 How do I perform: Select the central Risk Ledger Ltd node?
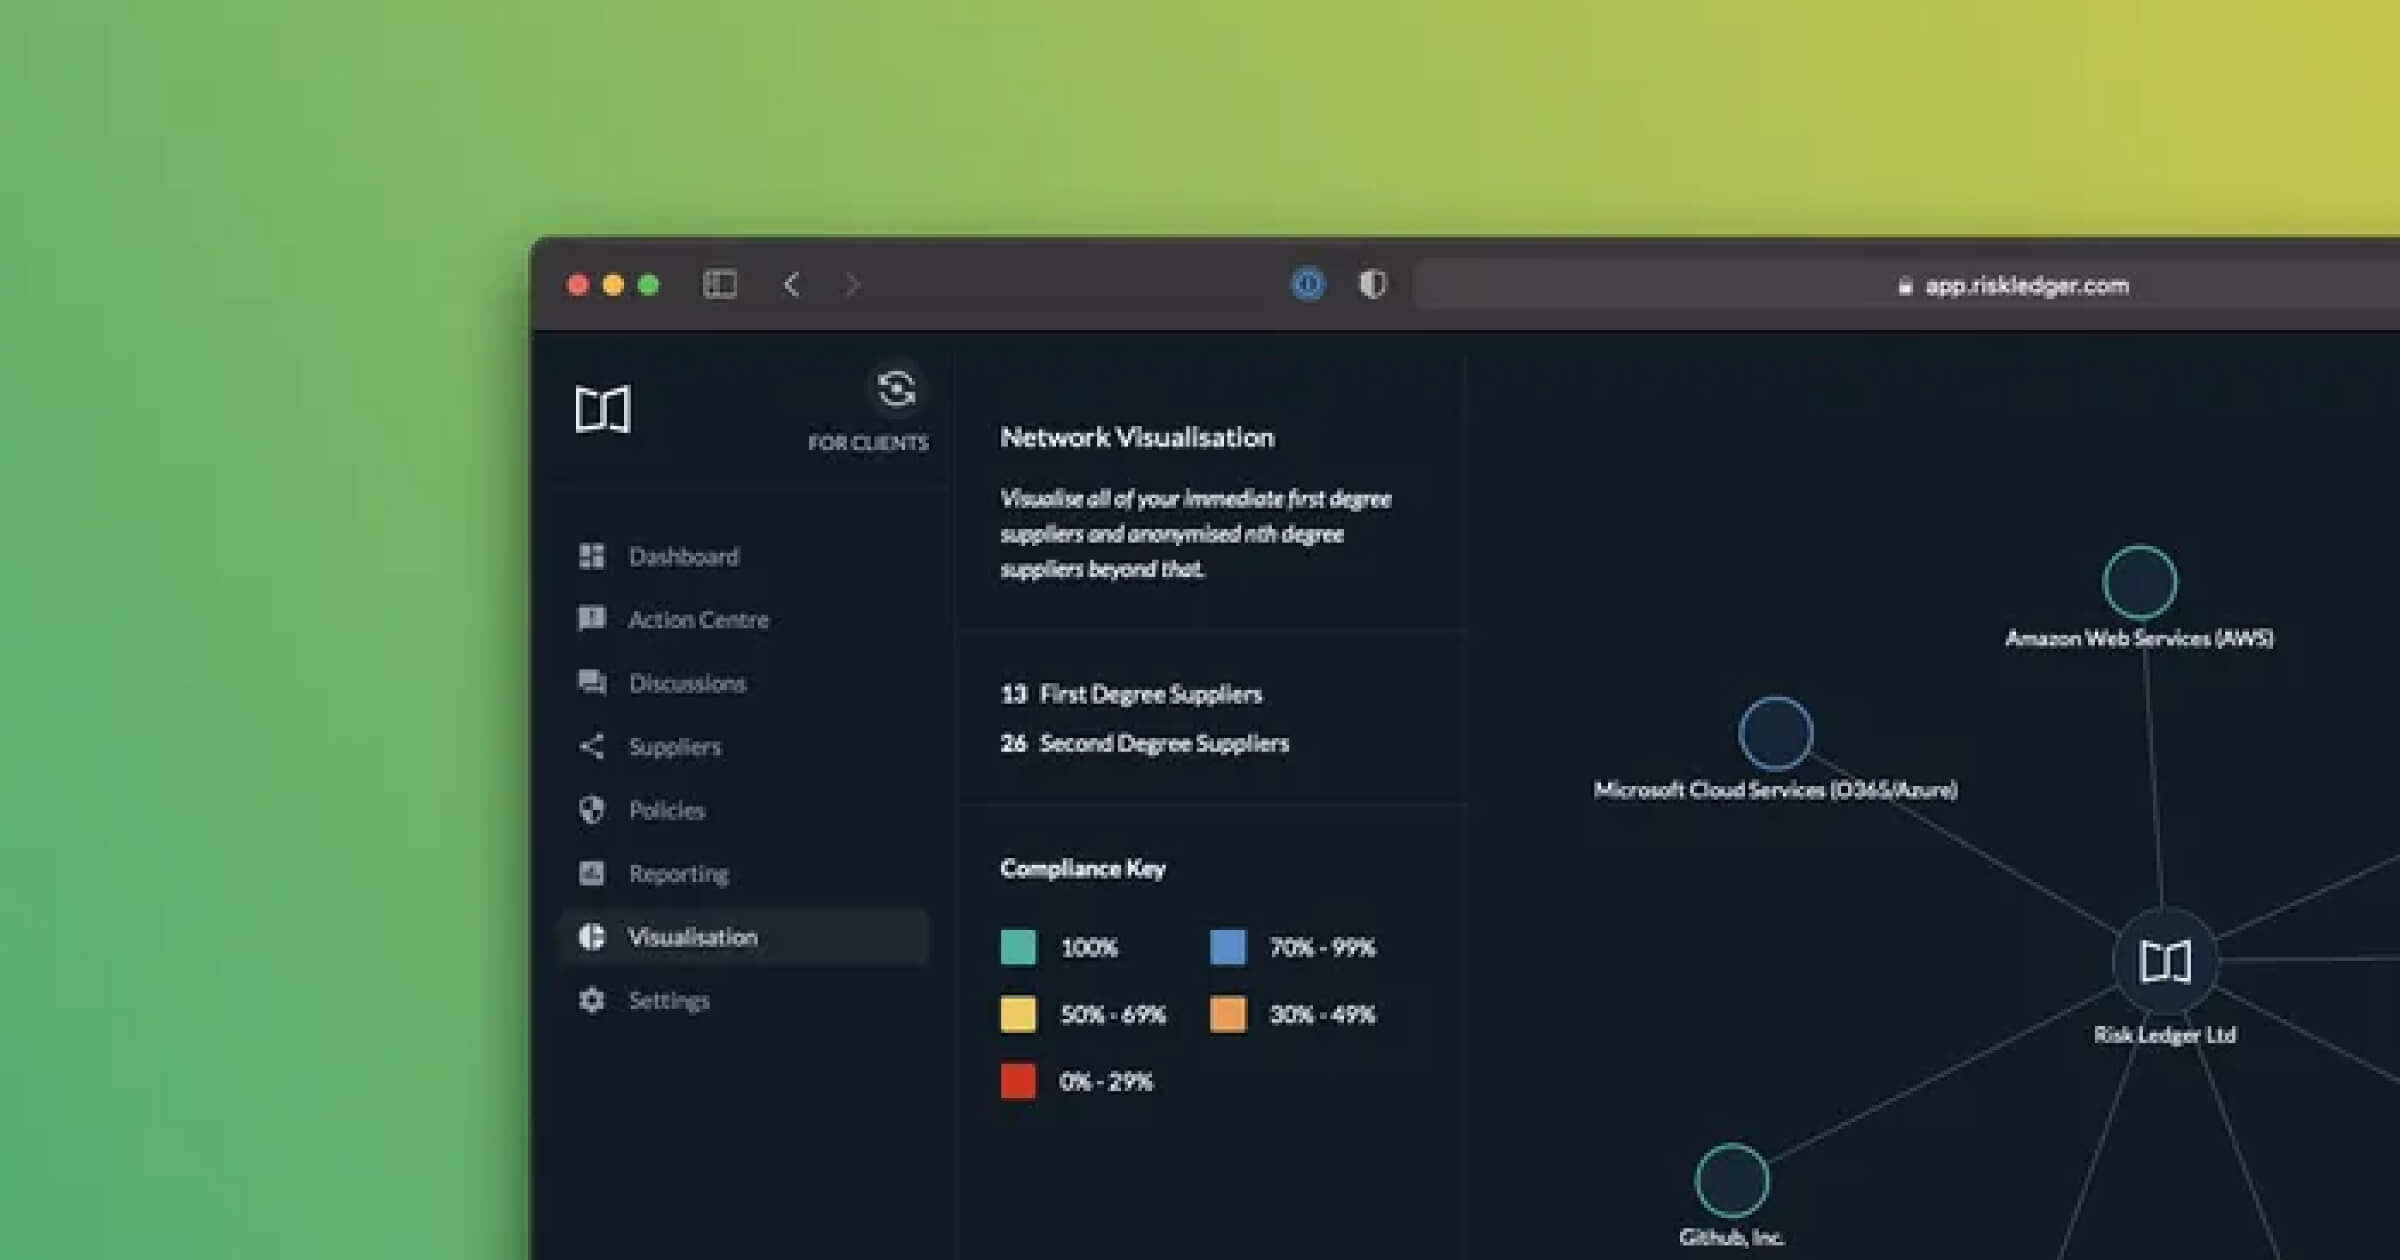pyautogui.click(x=2165, y=961)
